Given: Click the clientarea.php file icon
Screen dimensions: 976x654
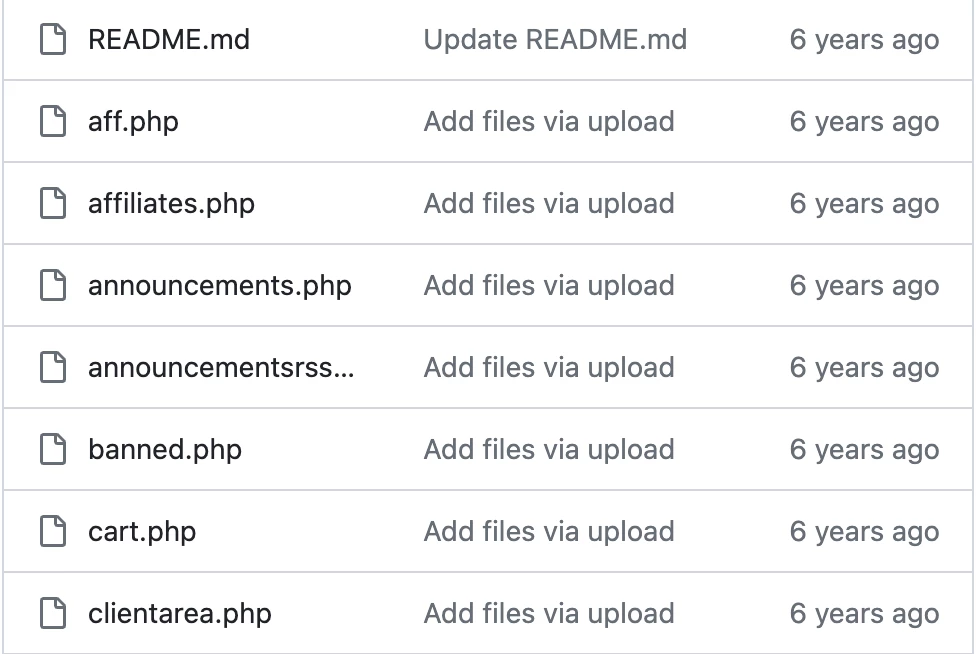Looking at the screenshot, I should click(x=51, y=613).
